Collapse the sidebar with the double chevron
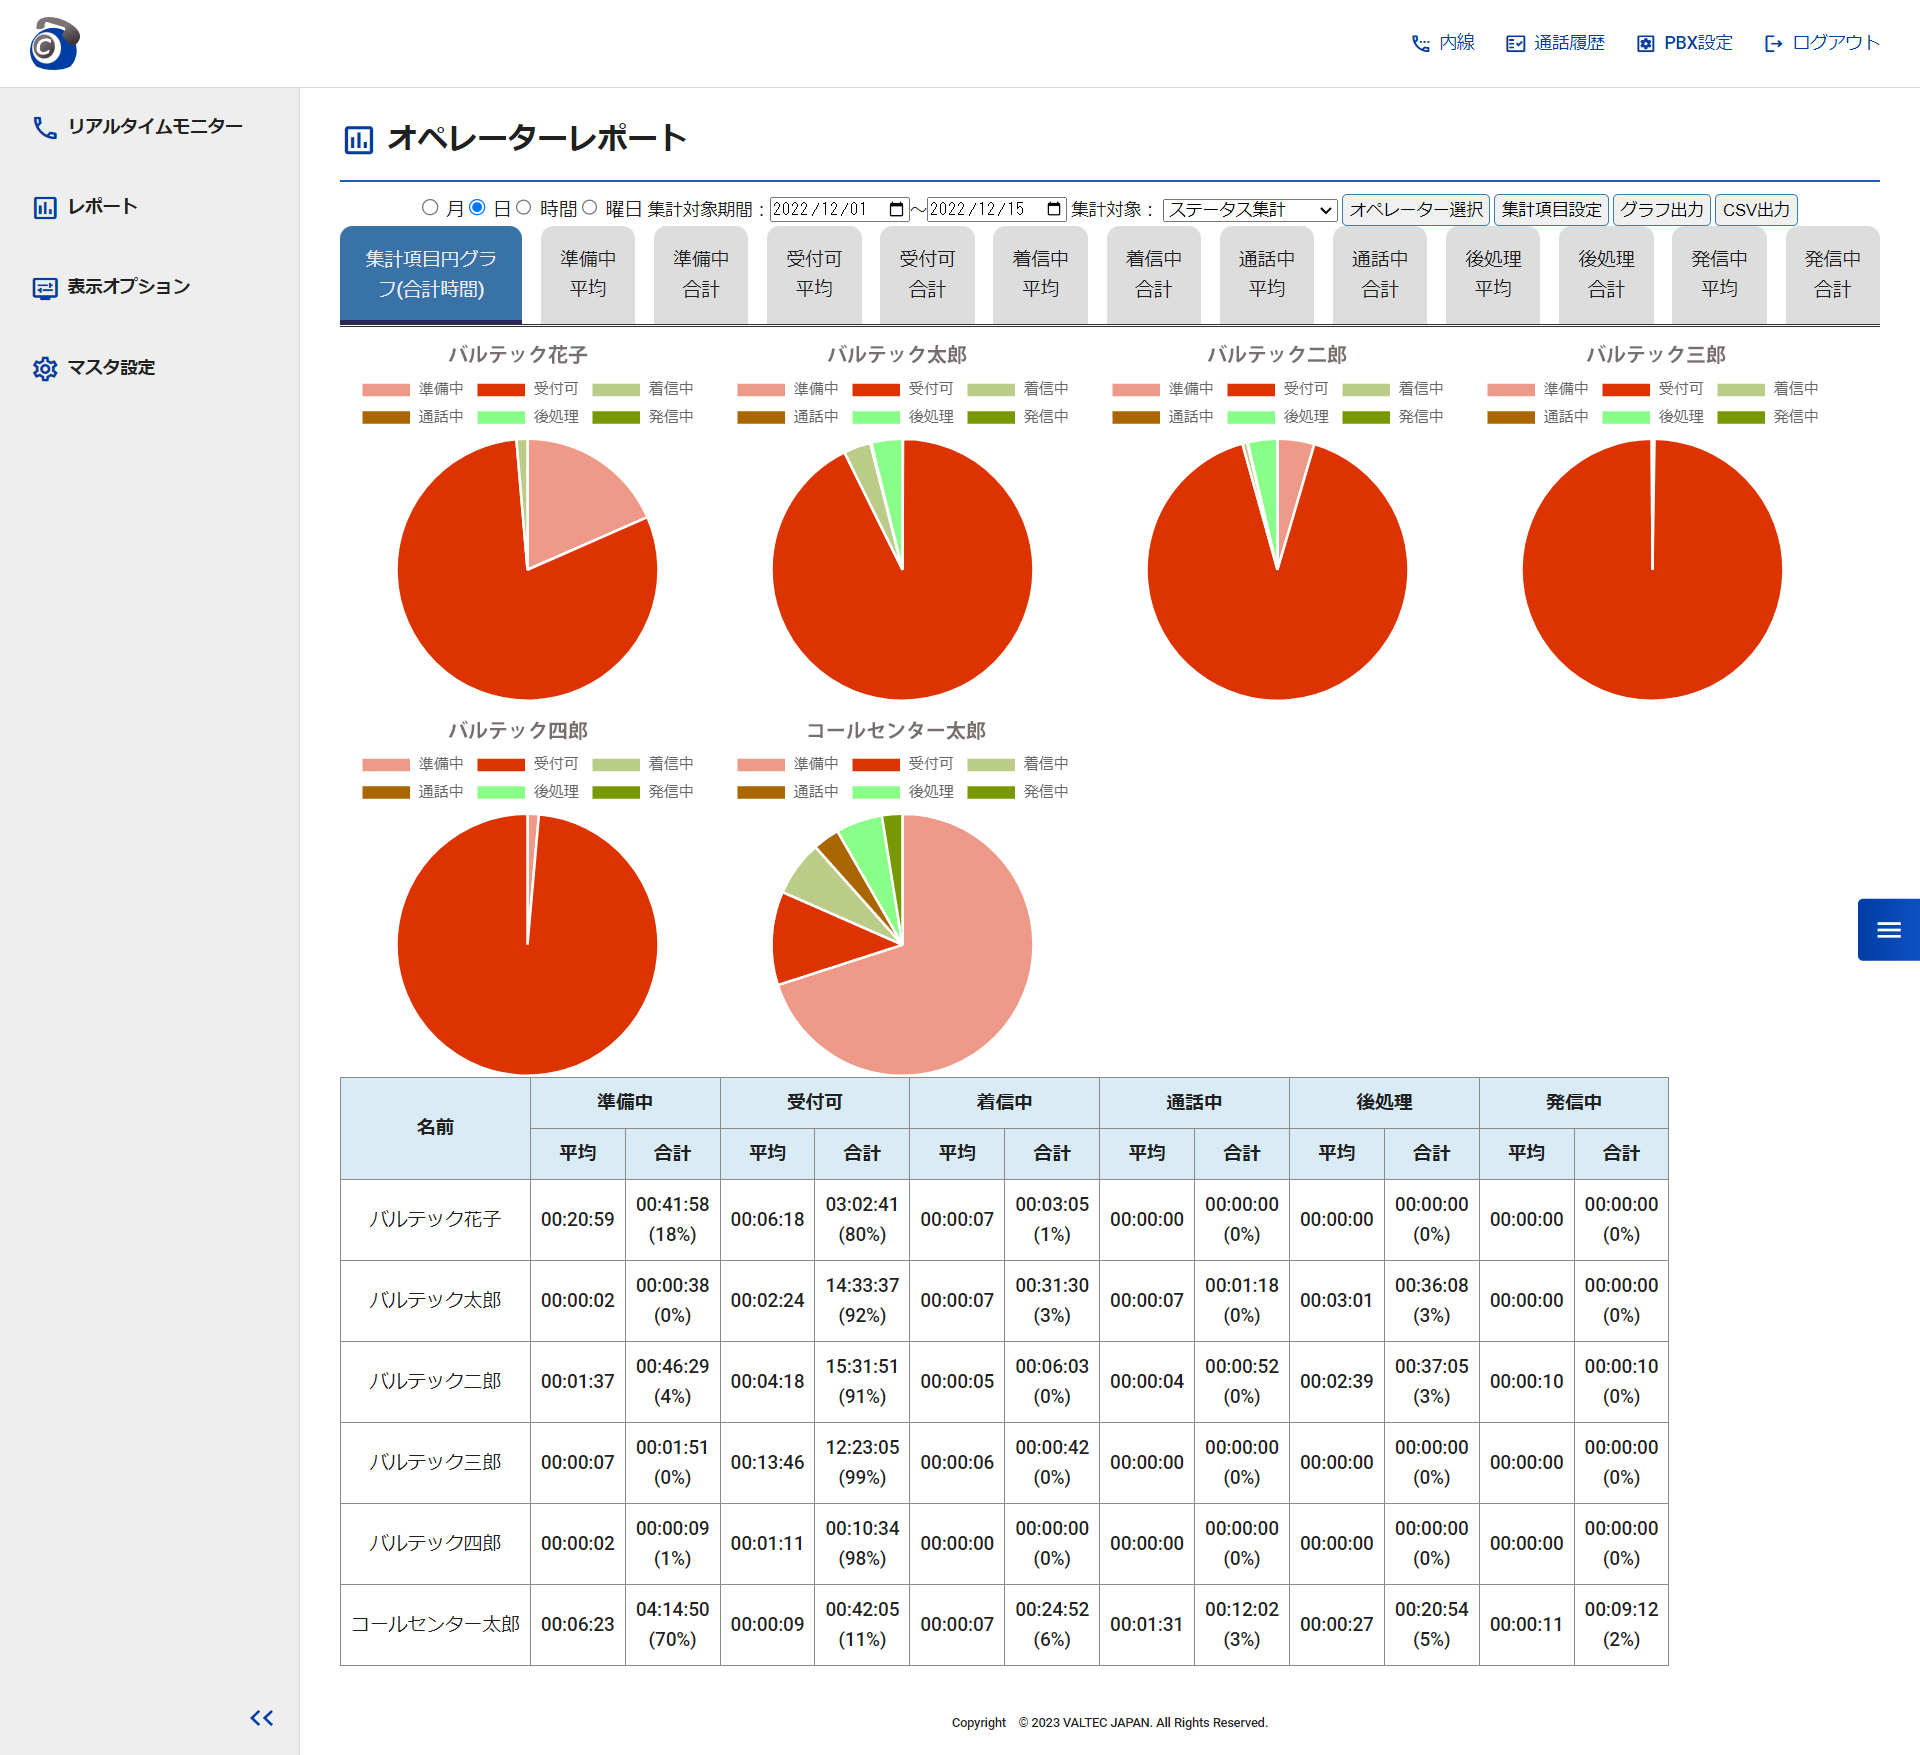1920x1755 pixels. (262, 1718)
